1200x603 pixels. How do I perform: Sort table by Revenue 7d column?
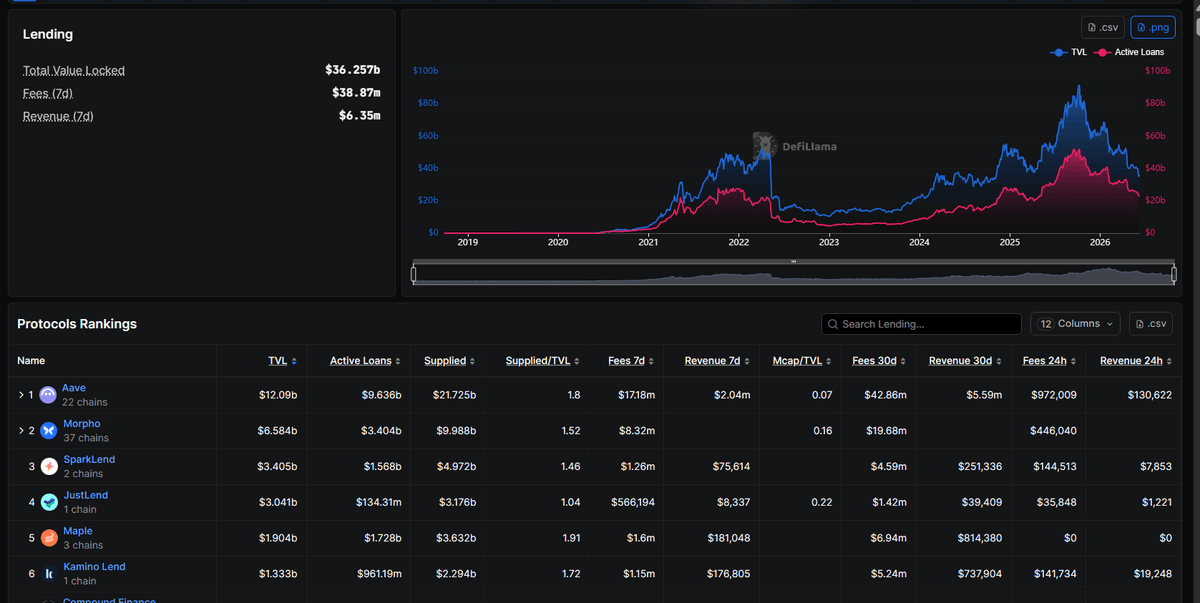(x=717, y=361)
